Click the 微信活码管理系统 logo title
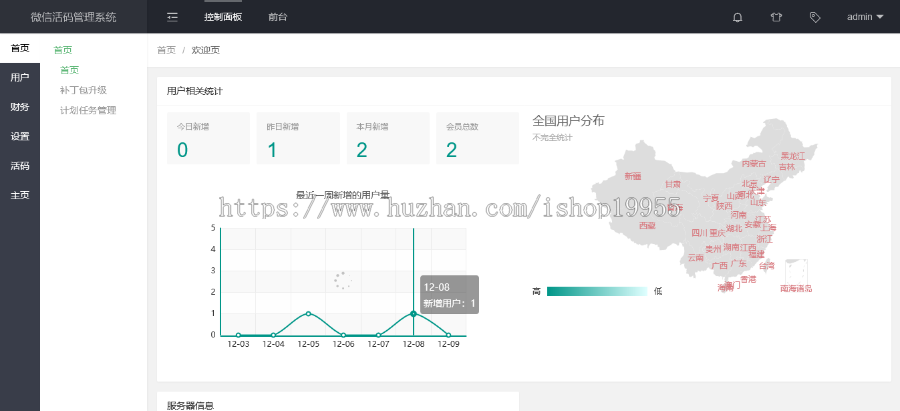Viewport: 900px width, 411px height. click(x=73, y=17)
